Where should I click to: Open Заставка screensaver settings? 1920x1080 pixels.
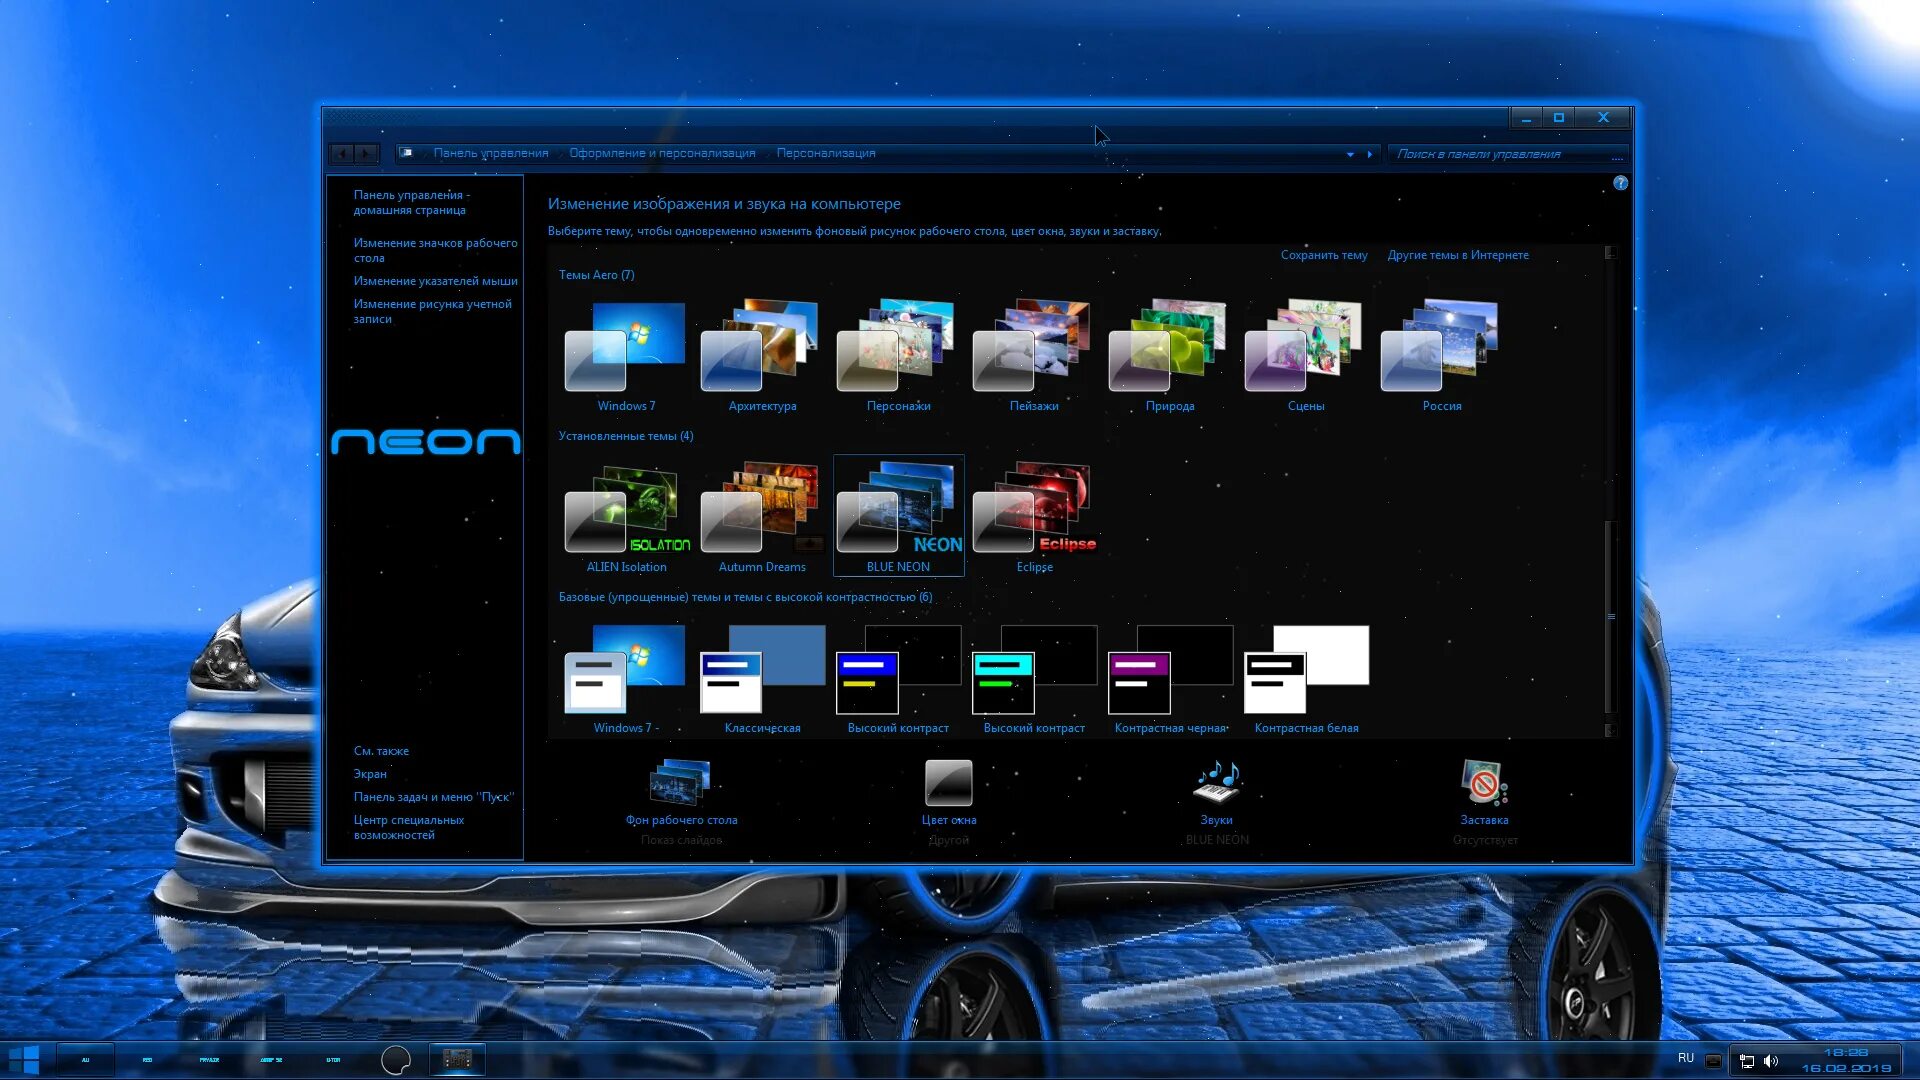pyautogui.click(x=1484, y=801)
